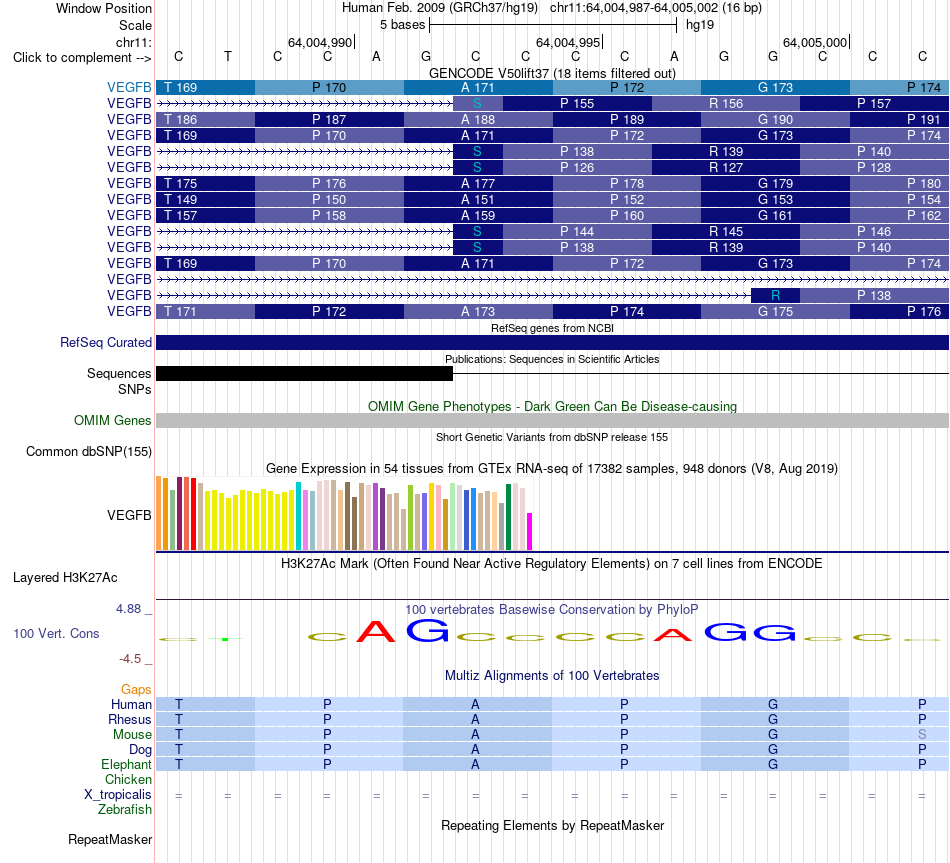Click codon box 'T 186'

click(205, 119)
